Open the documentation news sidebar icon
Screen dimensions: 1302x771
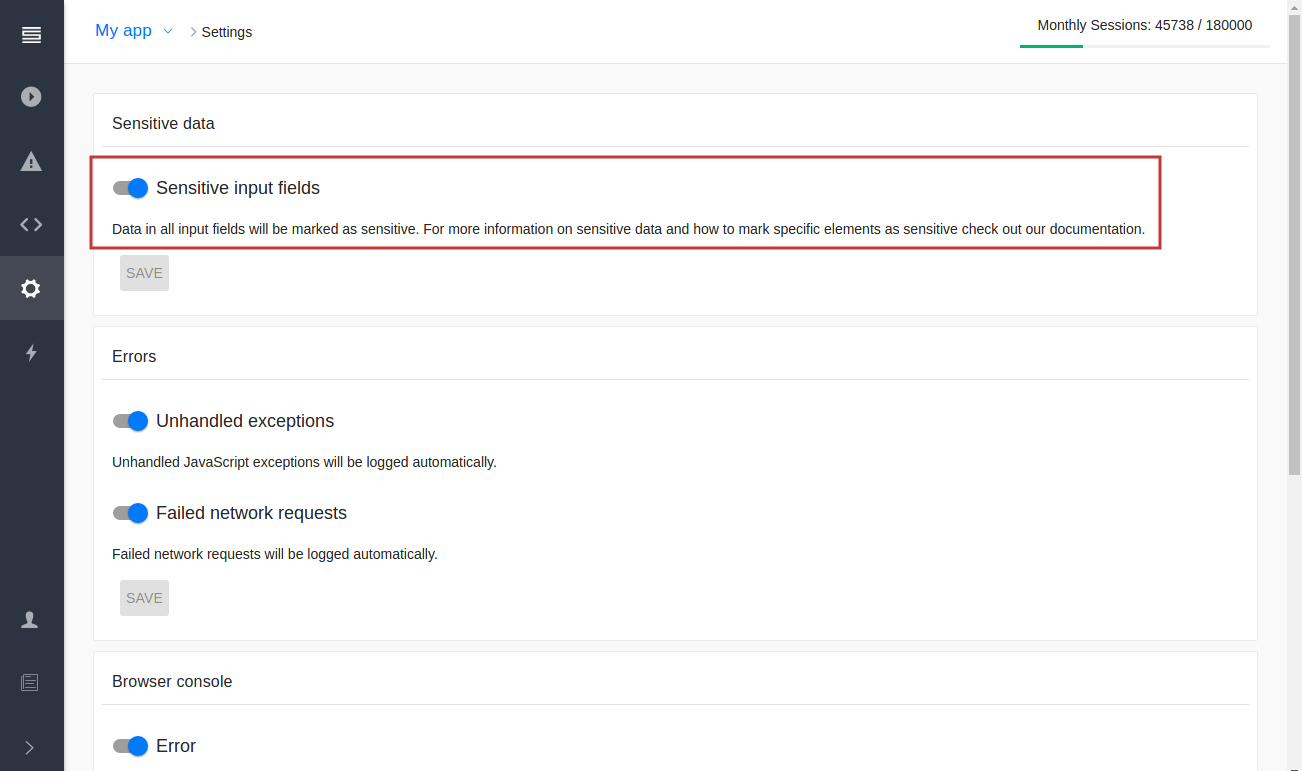click(30, 683)
